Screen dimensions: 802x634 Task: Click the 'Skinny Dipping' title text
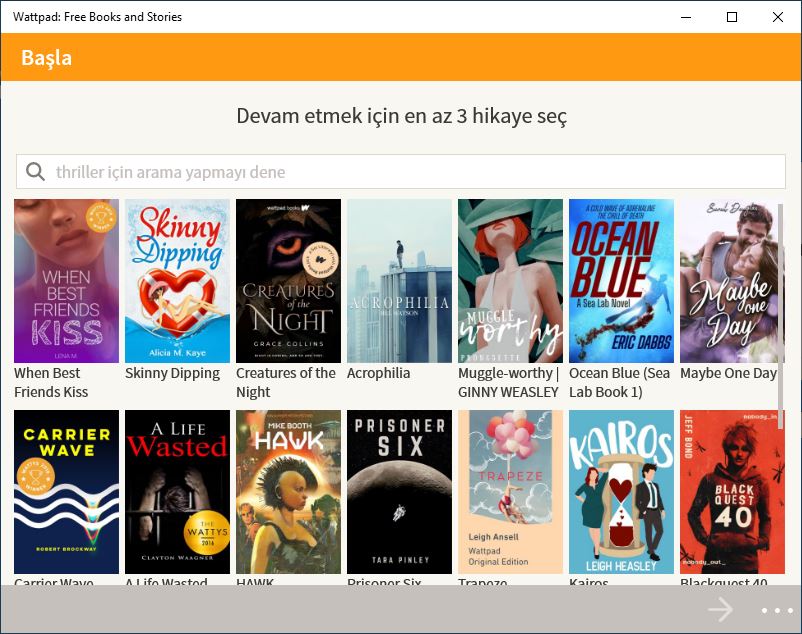click(172, 373)
